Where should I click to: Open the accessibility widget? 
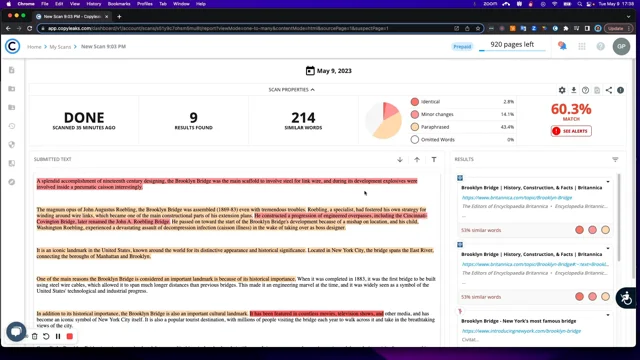(627, 298)
